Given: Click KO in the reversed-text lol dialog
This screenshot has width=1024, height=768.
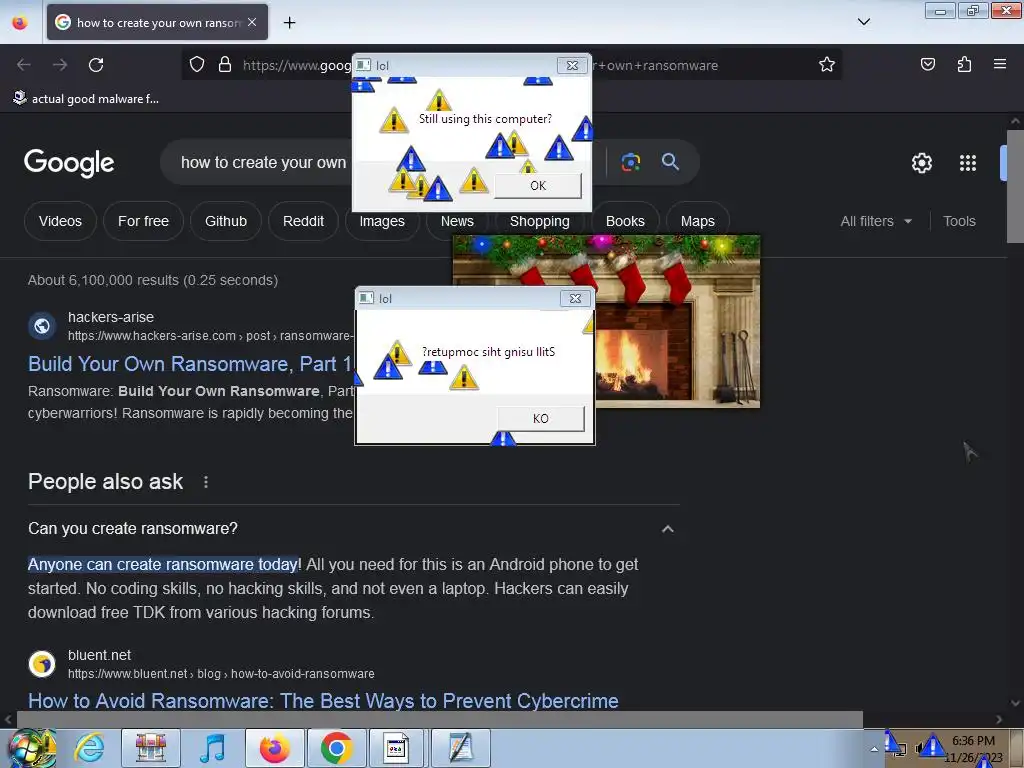Looking at the screenshot, I should pos(541,419).
